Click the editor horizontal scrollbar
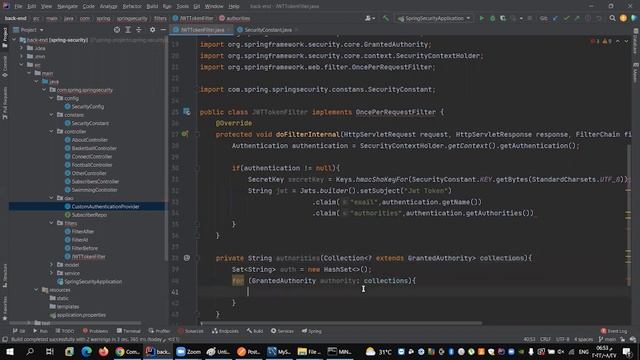 pos(341,323)
